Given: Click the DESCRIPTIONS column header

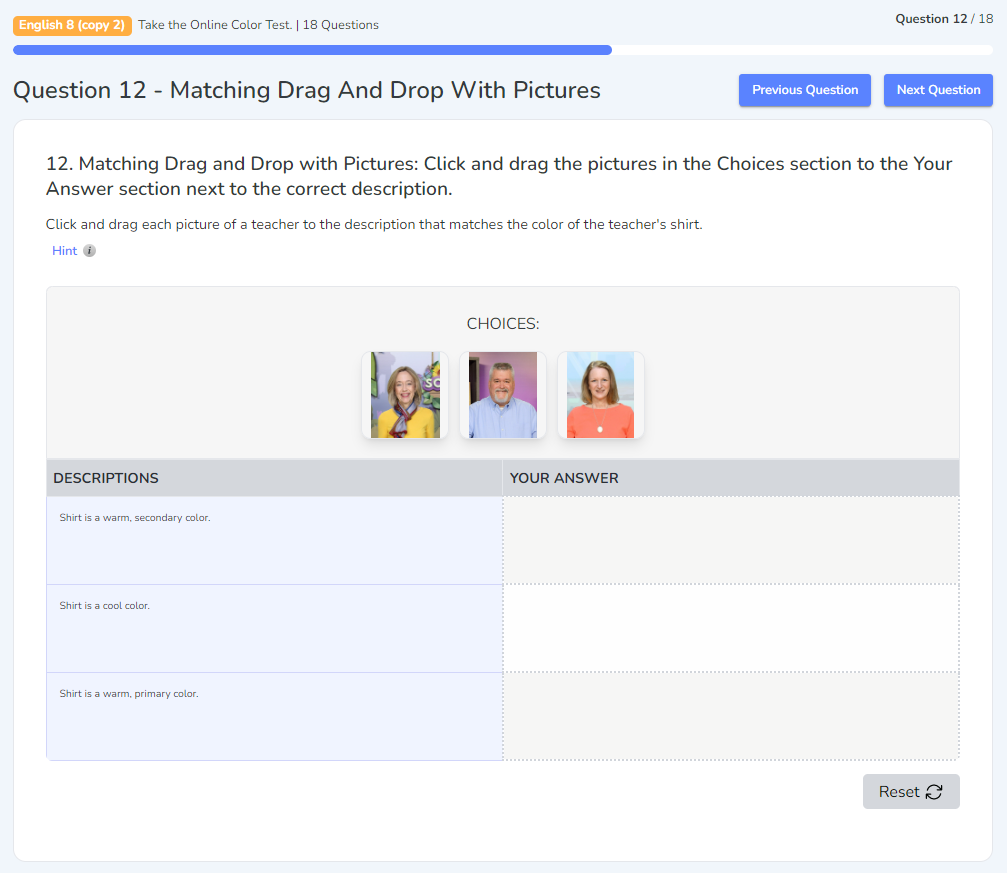Looking at the screenshot, I should (274, 478).
